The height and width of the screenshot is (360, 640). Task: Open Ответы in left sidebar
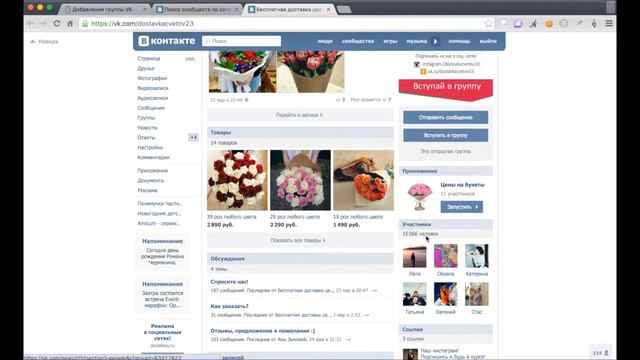point(146,138)
